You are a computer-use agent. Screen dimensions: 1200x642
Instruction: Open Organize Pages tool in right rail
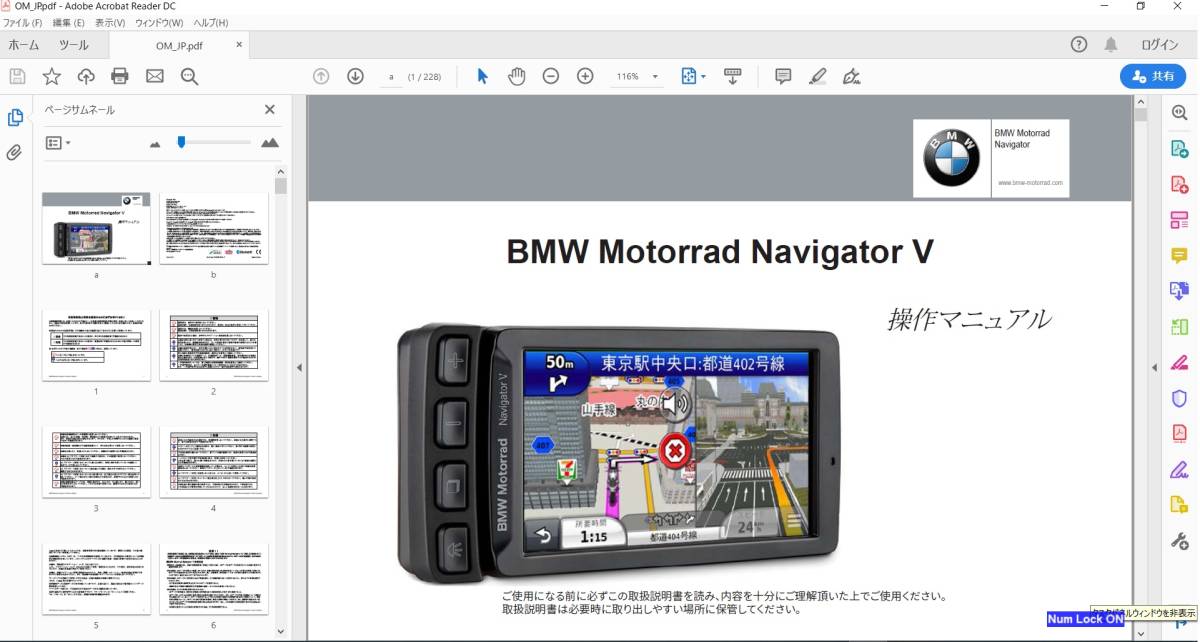click(x=1180, y=220)
